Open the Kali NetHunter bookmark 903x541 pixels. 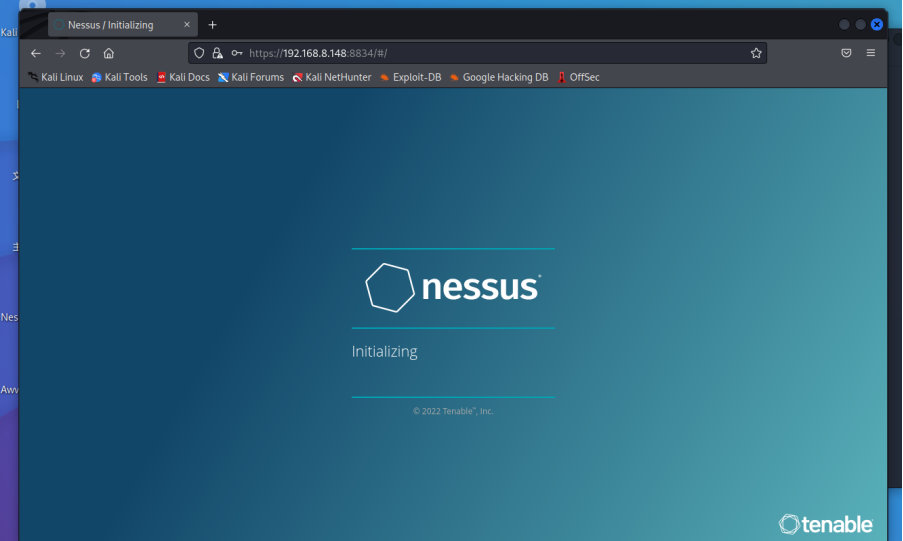tap(332, 77)
